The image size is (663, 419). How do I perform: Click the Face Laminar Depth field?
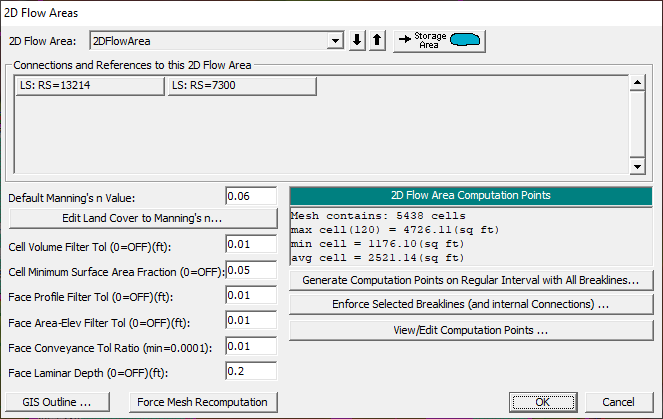(251, 370)
